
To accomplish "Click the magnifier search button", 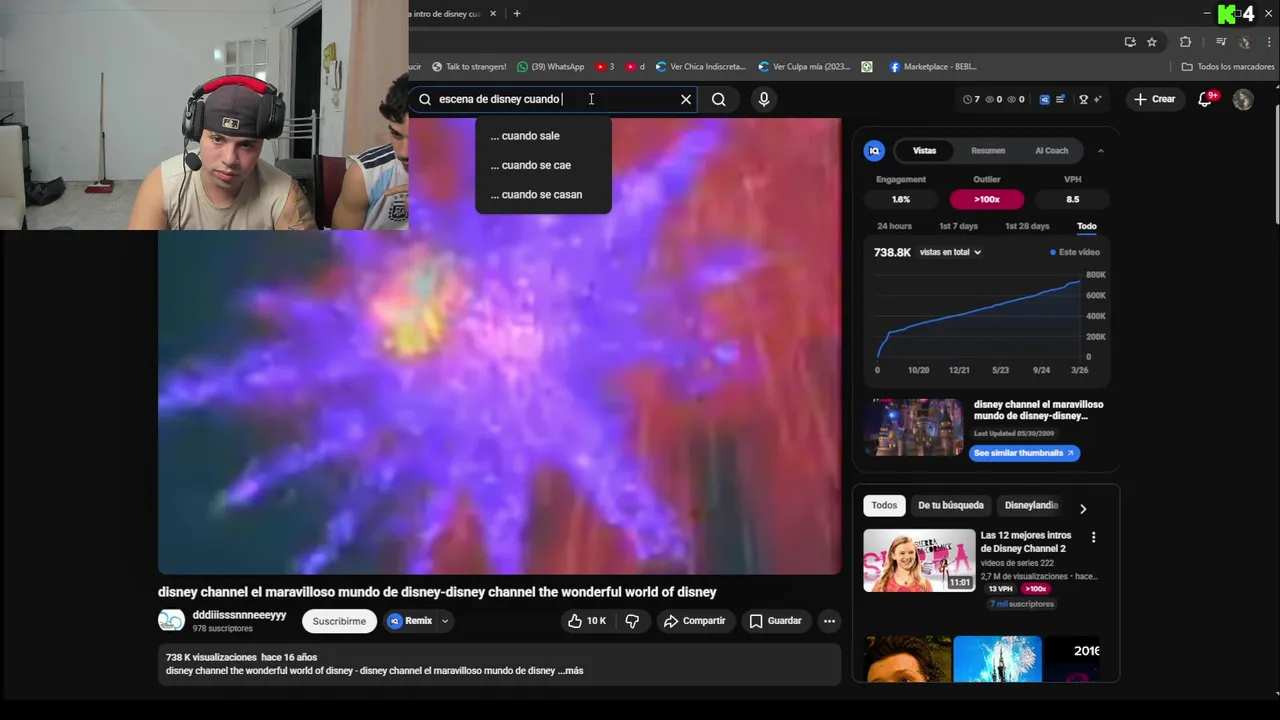I will tap(719, 99).
